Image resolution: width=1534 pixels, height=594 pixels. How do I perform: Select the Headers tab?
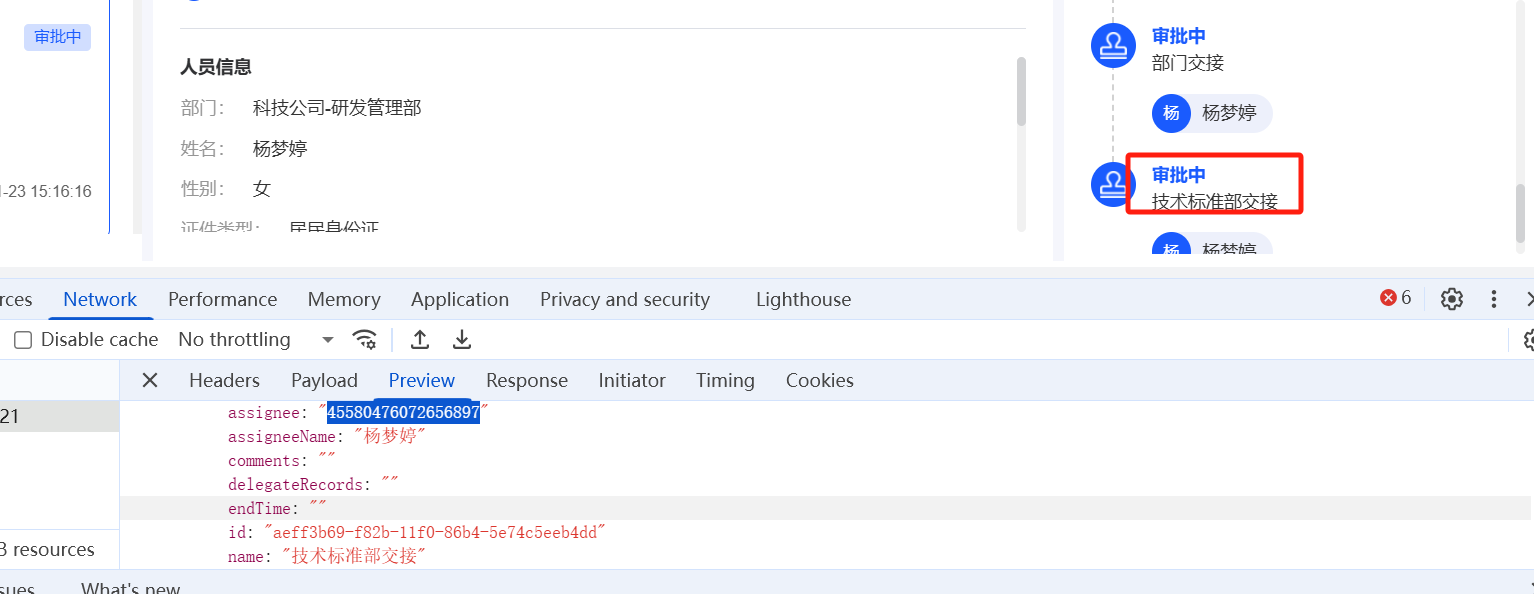[x=224, y=381]
